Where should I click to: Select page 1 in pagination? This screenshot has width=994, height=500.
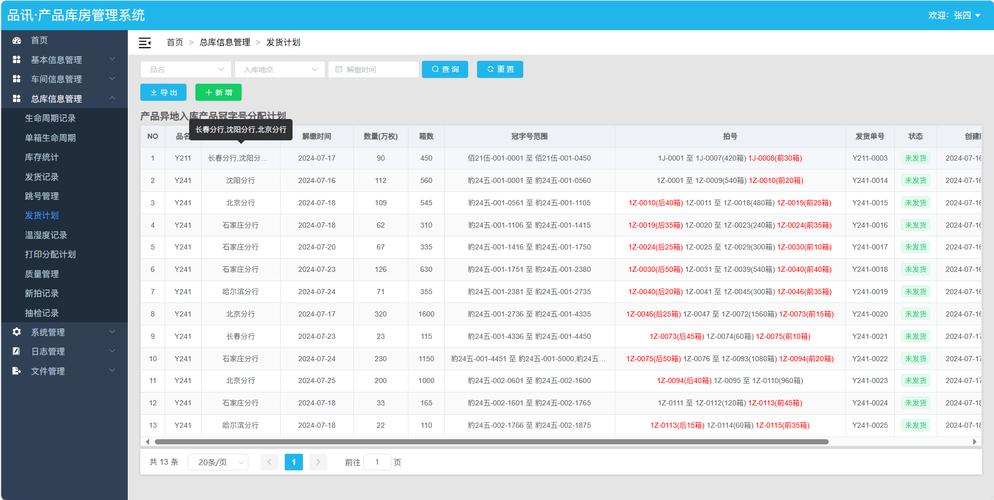pyautogui.click(x=294, y=463)
